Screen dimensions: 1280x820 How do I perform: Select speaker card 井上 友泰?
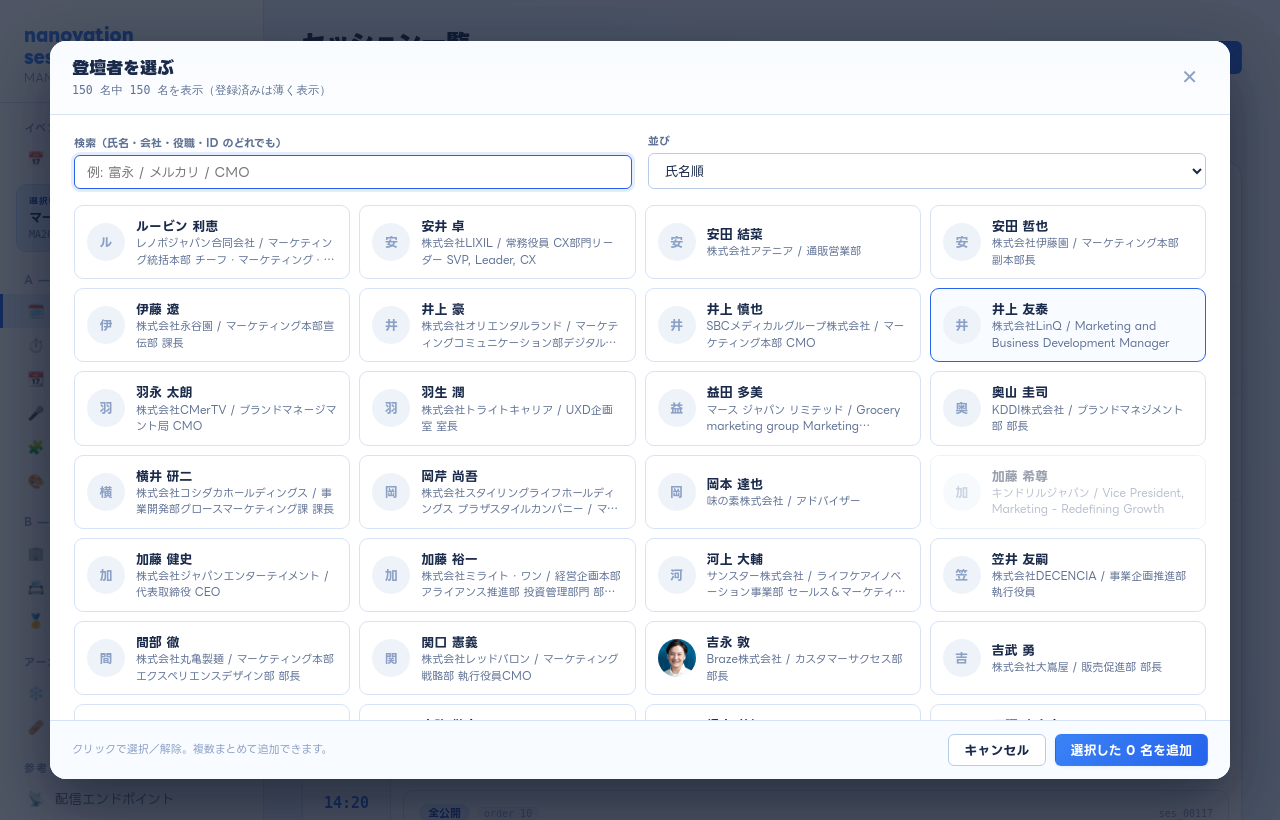coord(1068,325)
